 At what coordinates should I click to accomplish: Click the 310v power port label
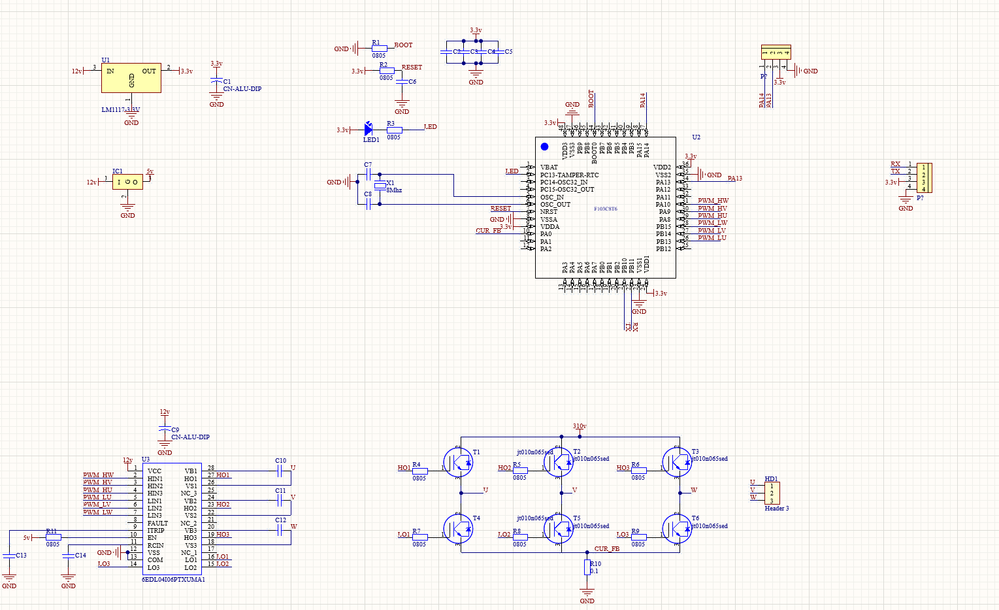pyautogui.click(x=579, y=426)
